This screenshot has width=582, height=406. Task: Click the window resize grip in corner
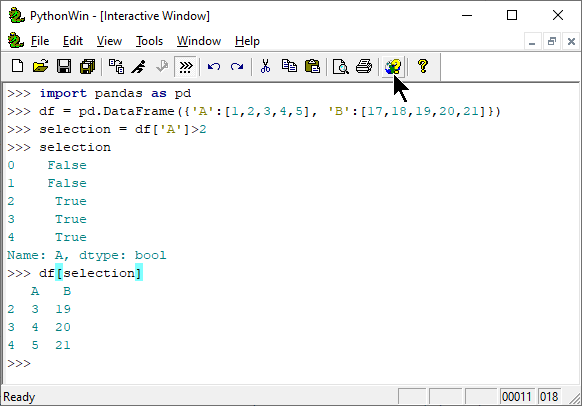[x=575, y=399]
